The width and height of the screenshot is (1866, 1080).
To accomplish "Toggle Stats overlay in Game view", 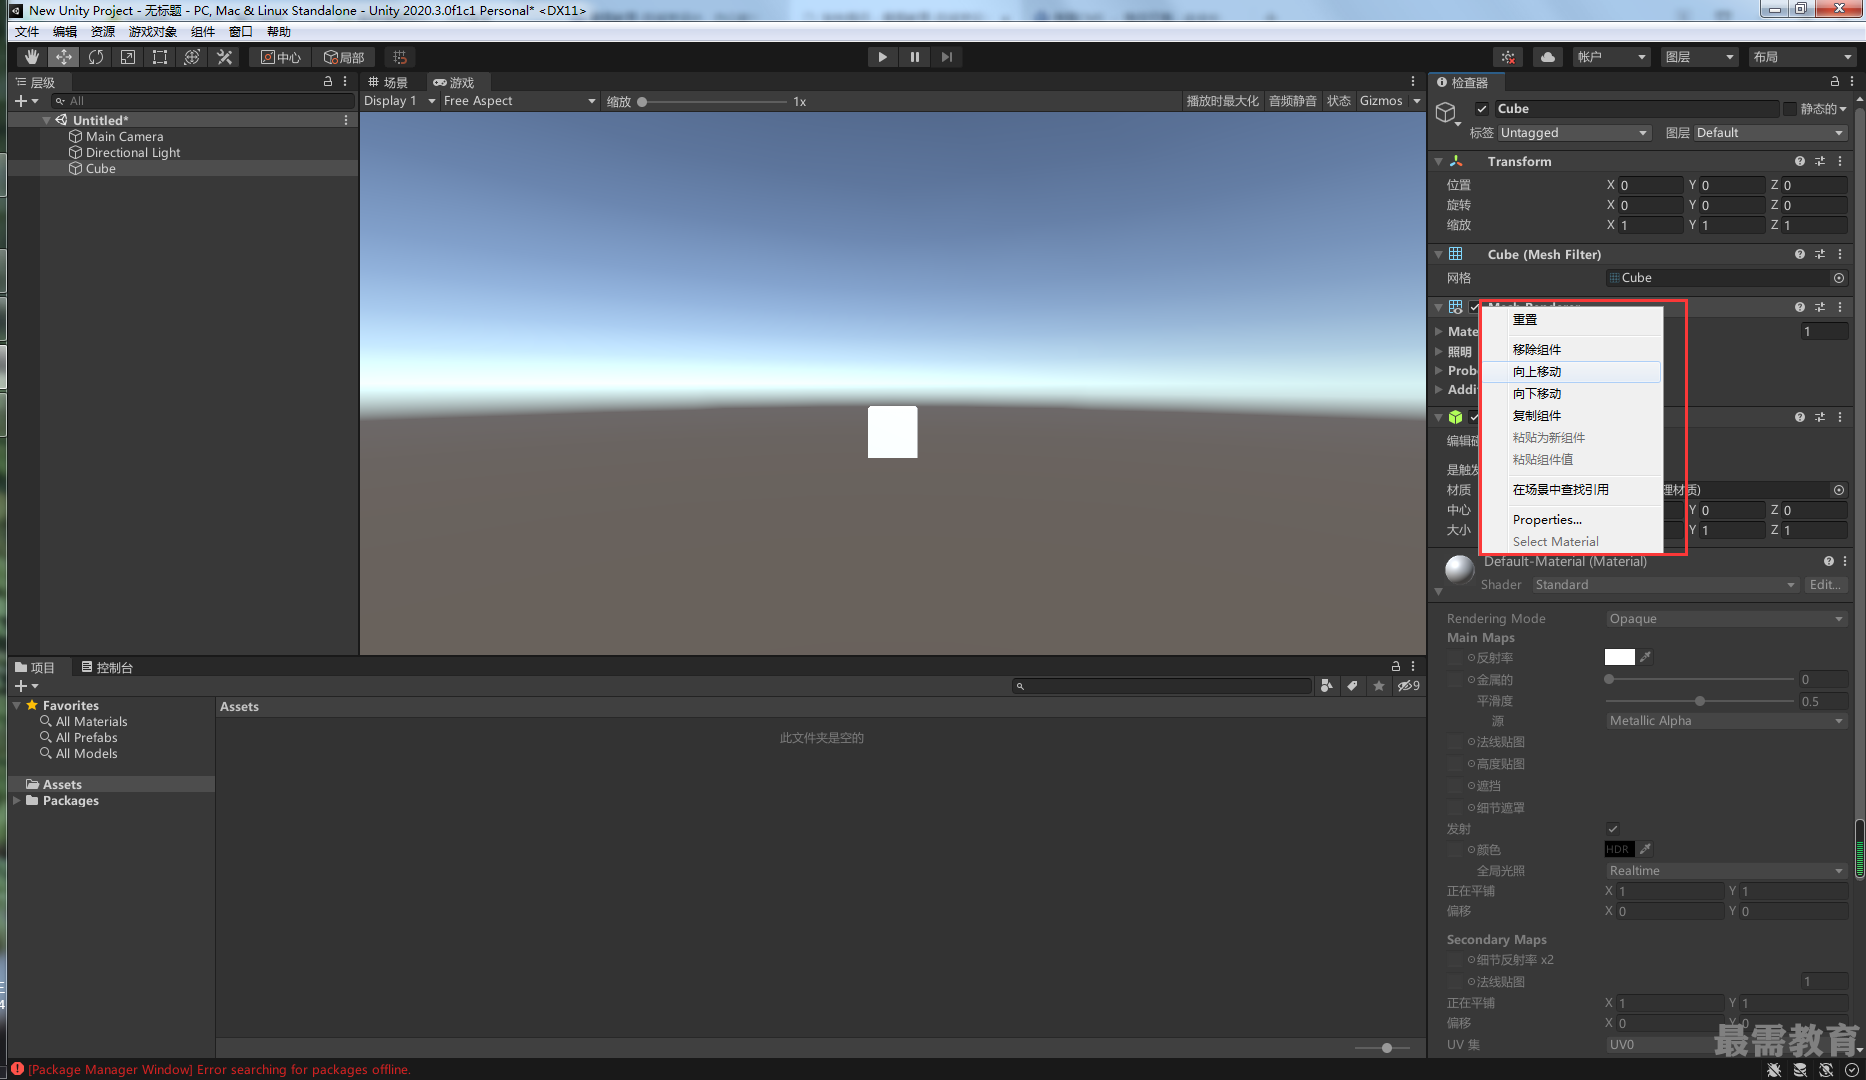I will [x=1339, y=101].
